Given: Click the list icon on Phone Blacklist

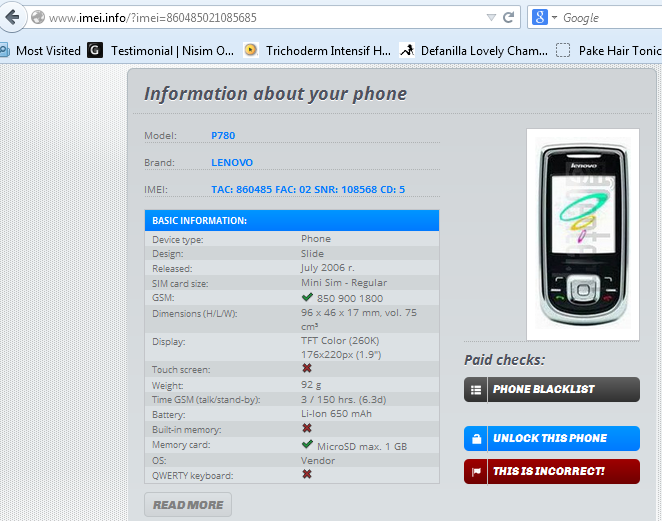Looking at the screenshot, I should (476, 390).
